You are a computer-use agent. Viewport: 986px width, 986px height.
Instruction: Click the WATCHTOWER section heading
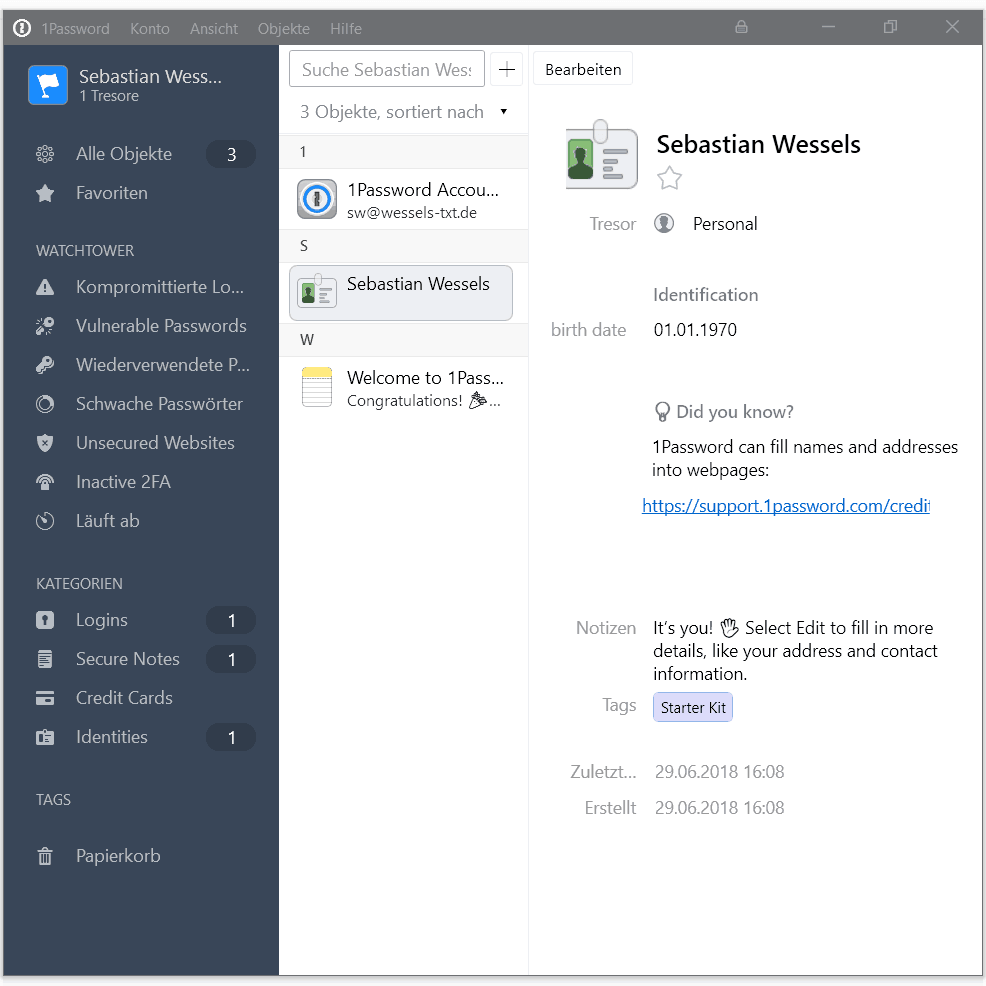(85, 251)
